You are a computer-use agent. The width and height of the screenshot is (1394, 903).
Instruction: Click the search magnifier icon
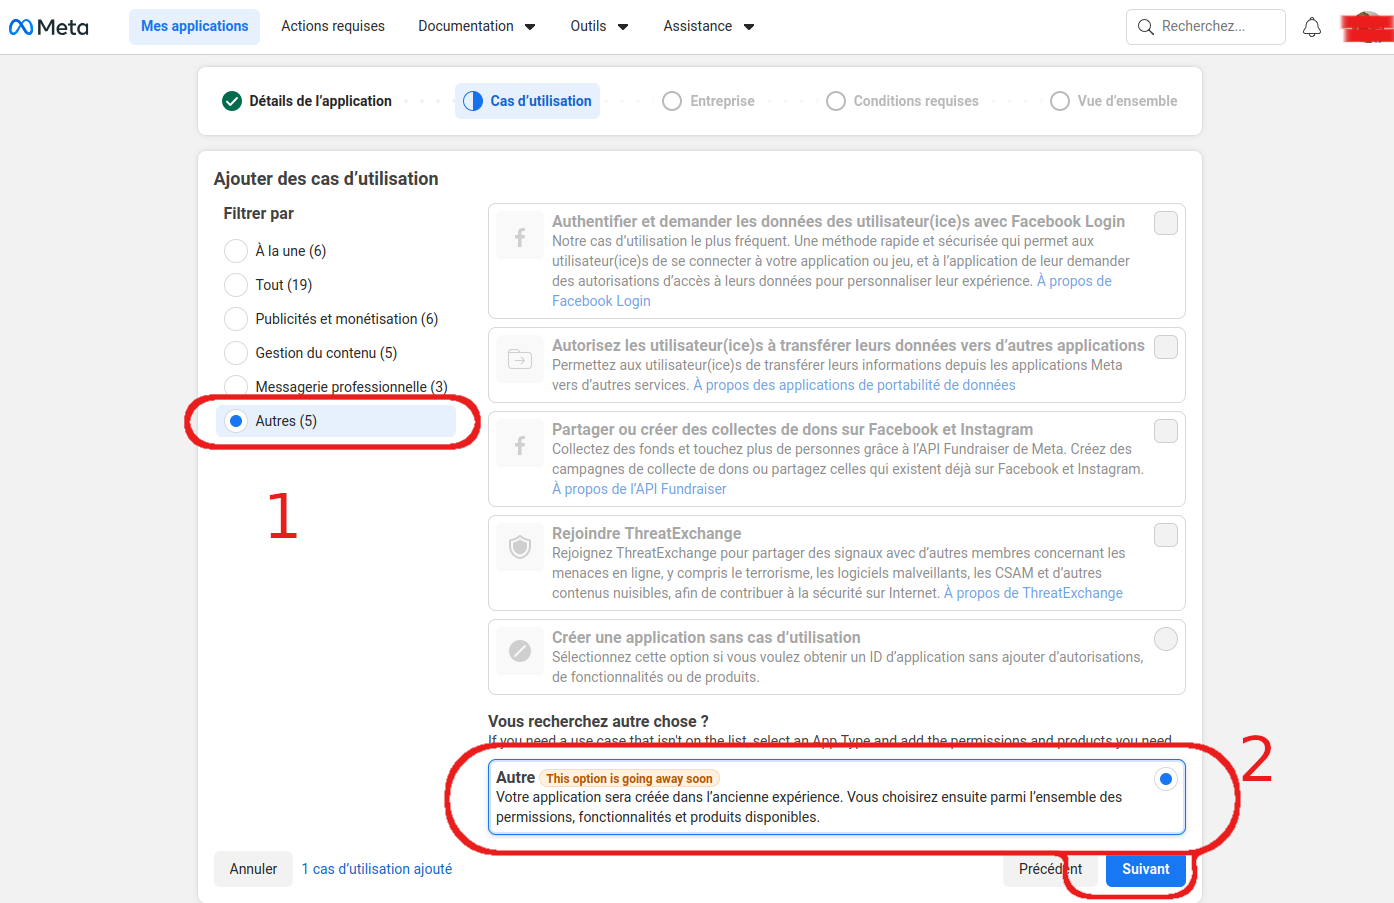coord(1146,27)
